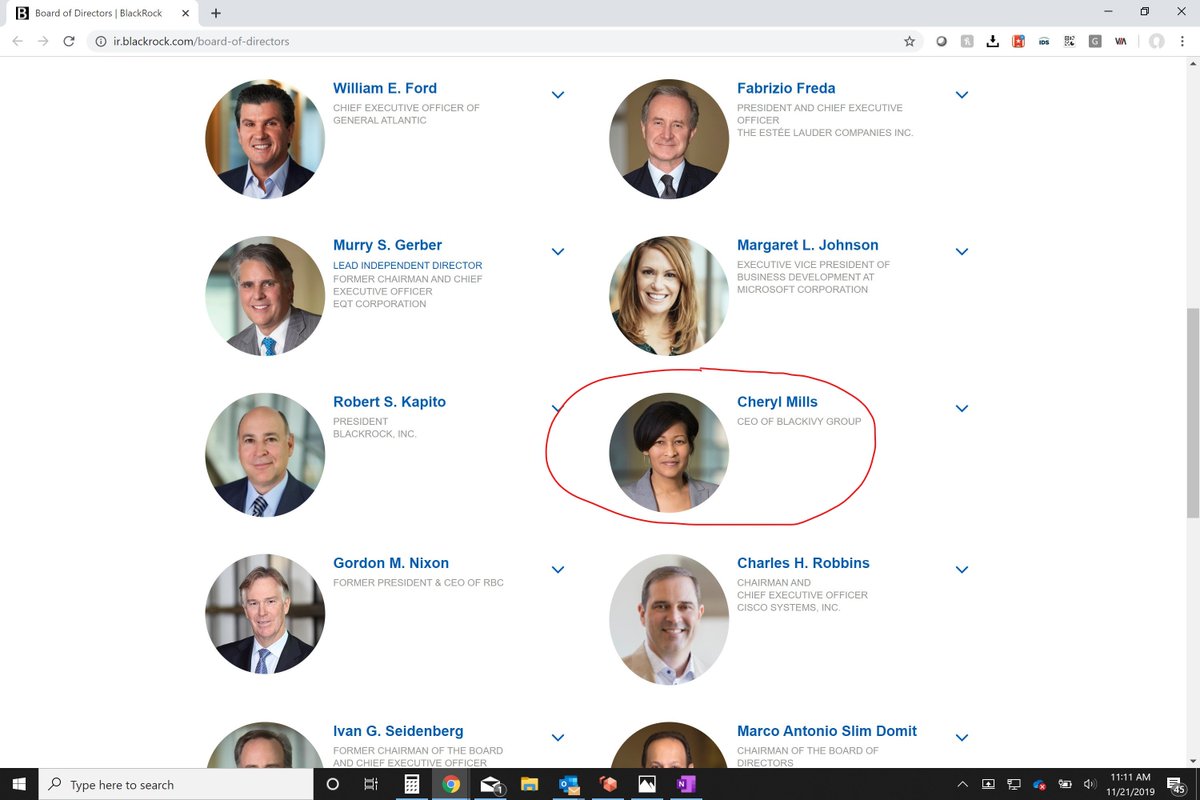Expand Margaret L. Johnson's bio
The height and width of the screenshot is (800, 1200).
click(962, 252)
